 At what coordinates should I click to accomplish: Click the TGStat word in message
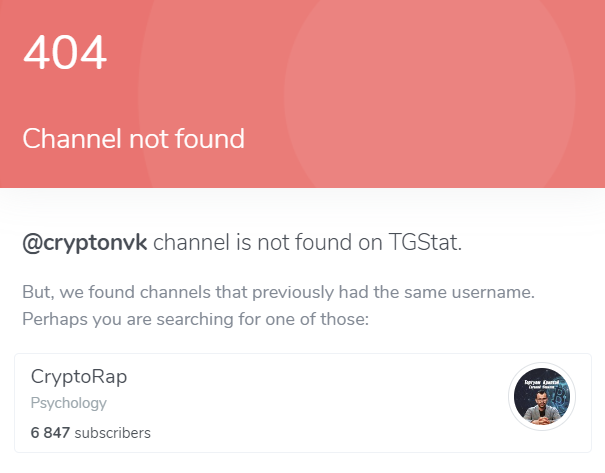(x=425, y=242)
